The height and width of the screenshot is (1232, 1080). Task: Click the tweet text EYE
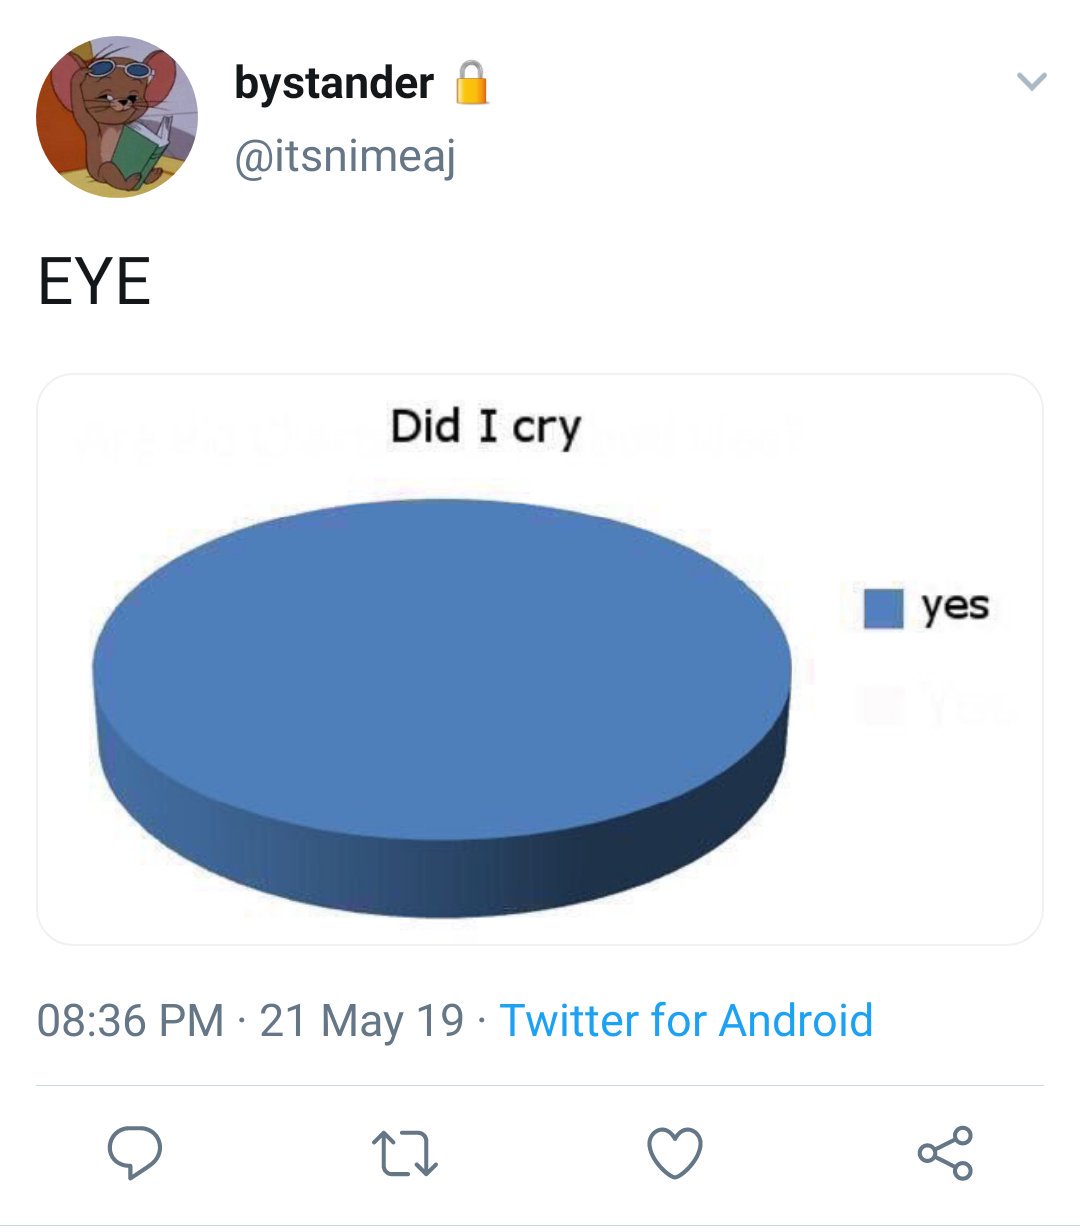click(94, 282)
